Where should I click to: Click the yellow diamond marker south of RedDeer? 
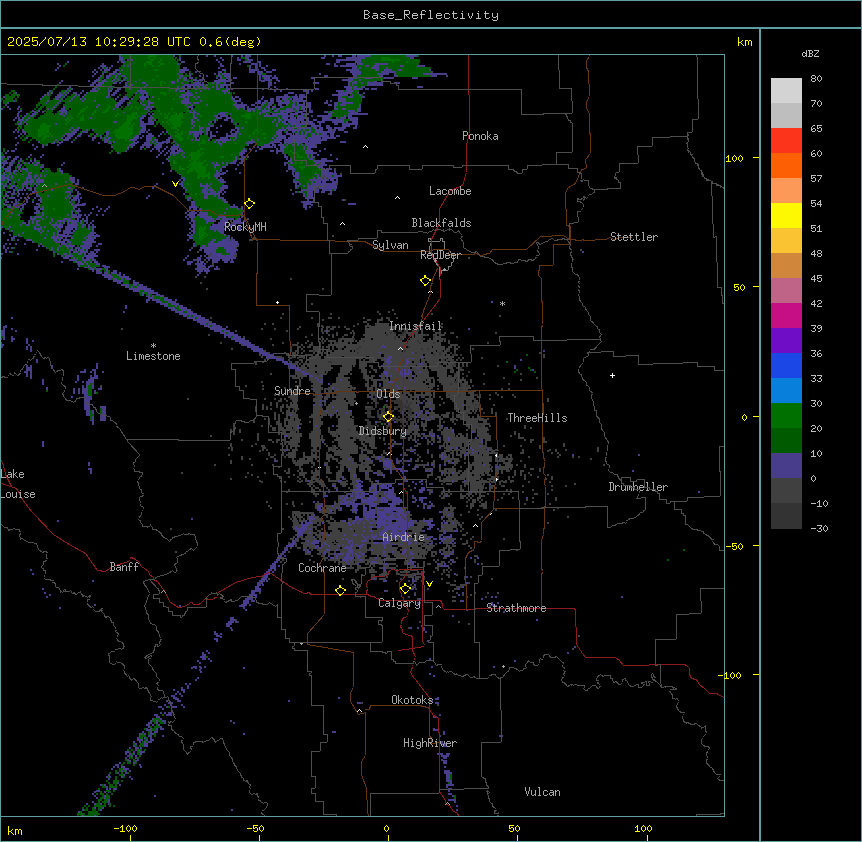click(426, 281)
